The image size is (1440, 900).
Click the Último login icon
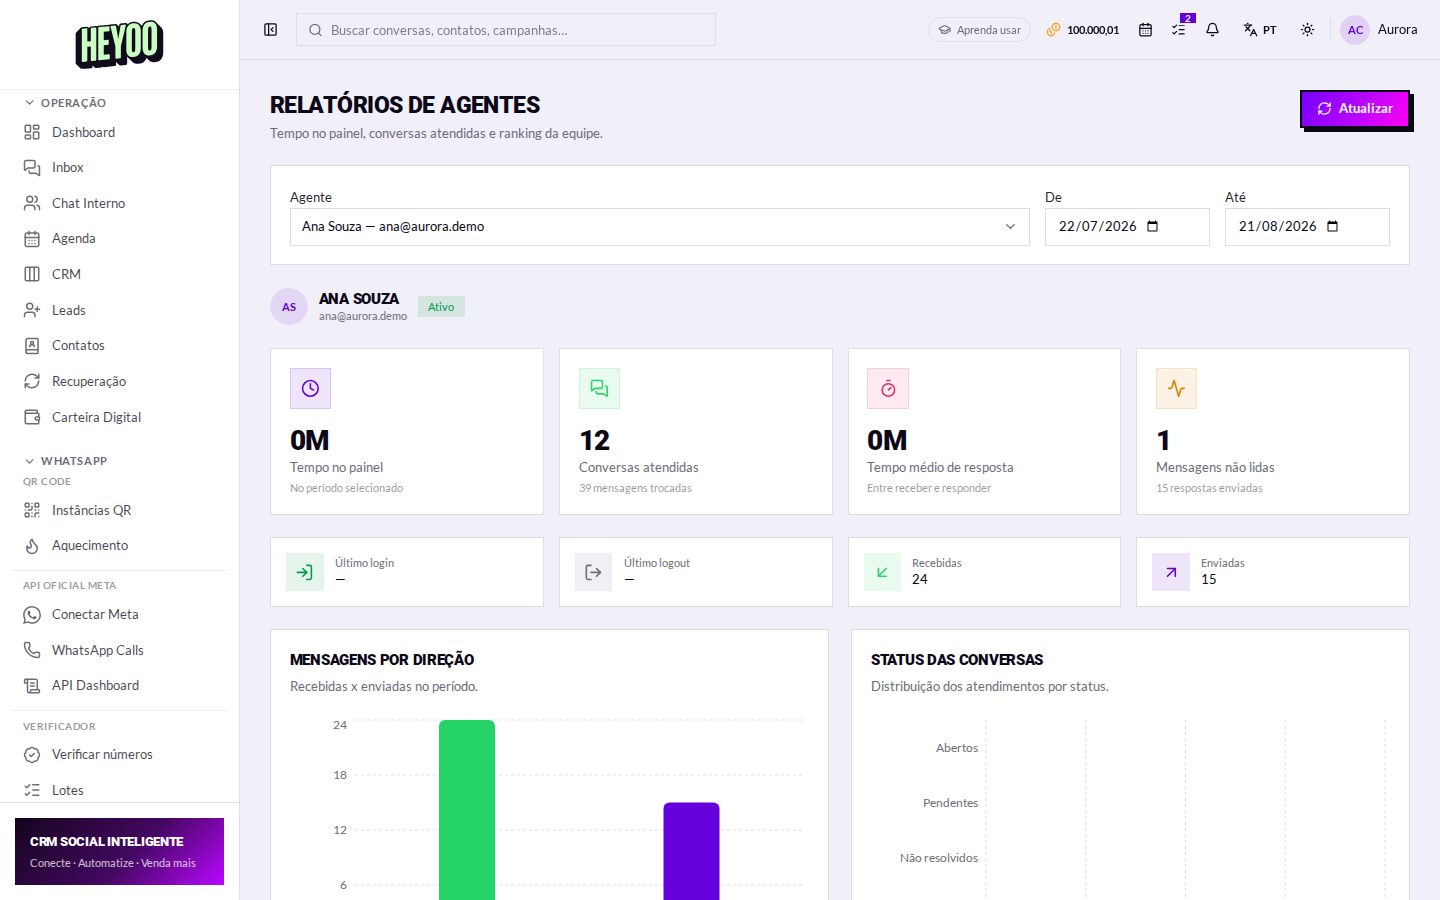click(x=305, y=572)
